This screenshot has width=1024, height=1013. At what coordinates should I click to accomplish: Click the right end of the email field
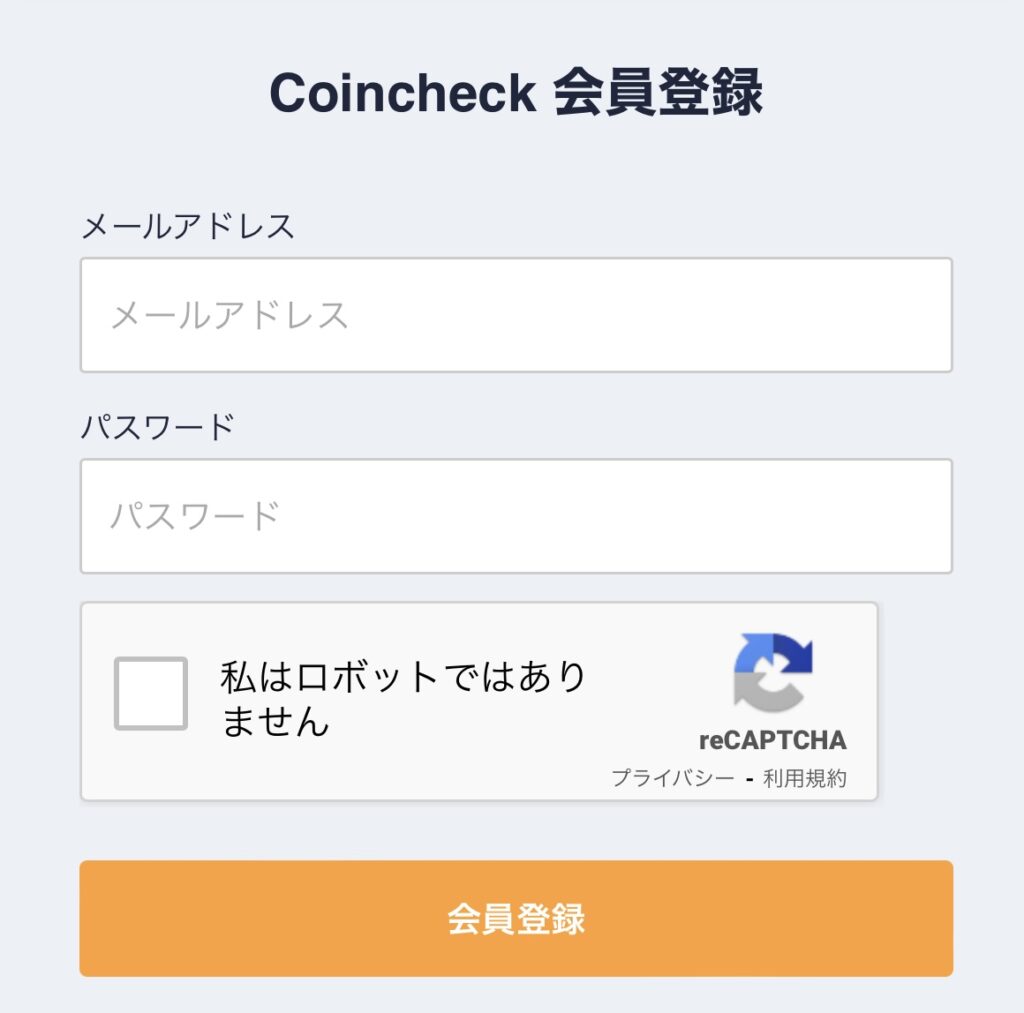[920, 315]
